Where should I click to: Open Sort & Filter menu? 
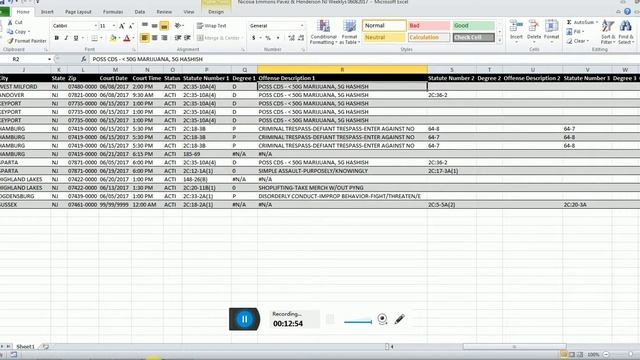[x=608, y=32]
